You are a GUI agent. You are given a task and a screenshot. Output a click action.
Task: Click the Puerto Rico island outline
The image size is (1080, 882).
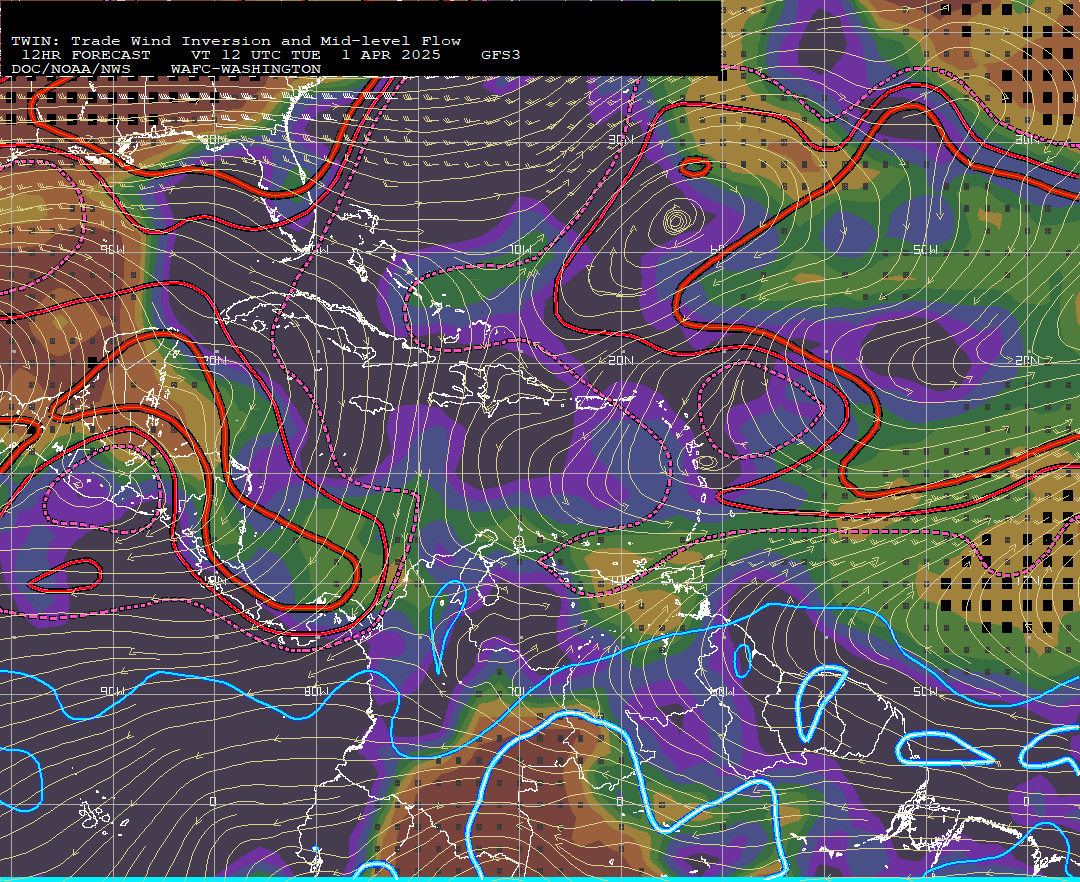coord(596,403)
